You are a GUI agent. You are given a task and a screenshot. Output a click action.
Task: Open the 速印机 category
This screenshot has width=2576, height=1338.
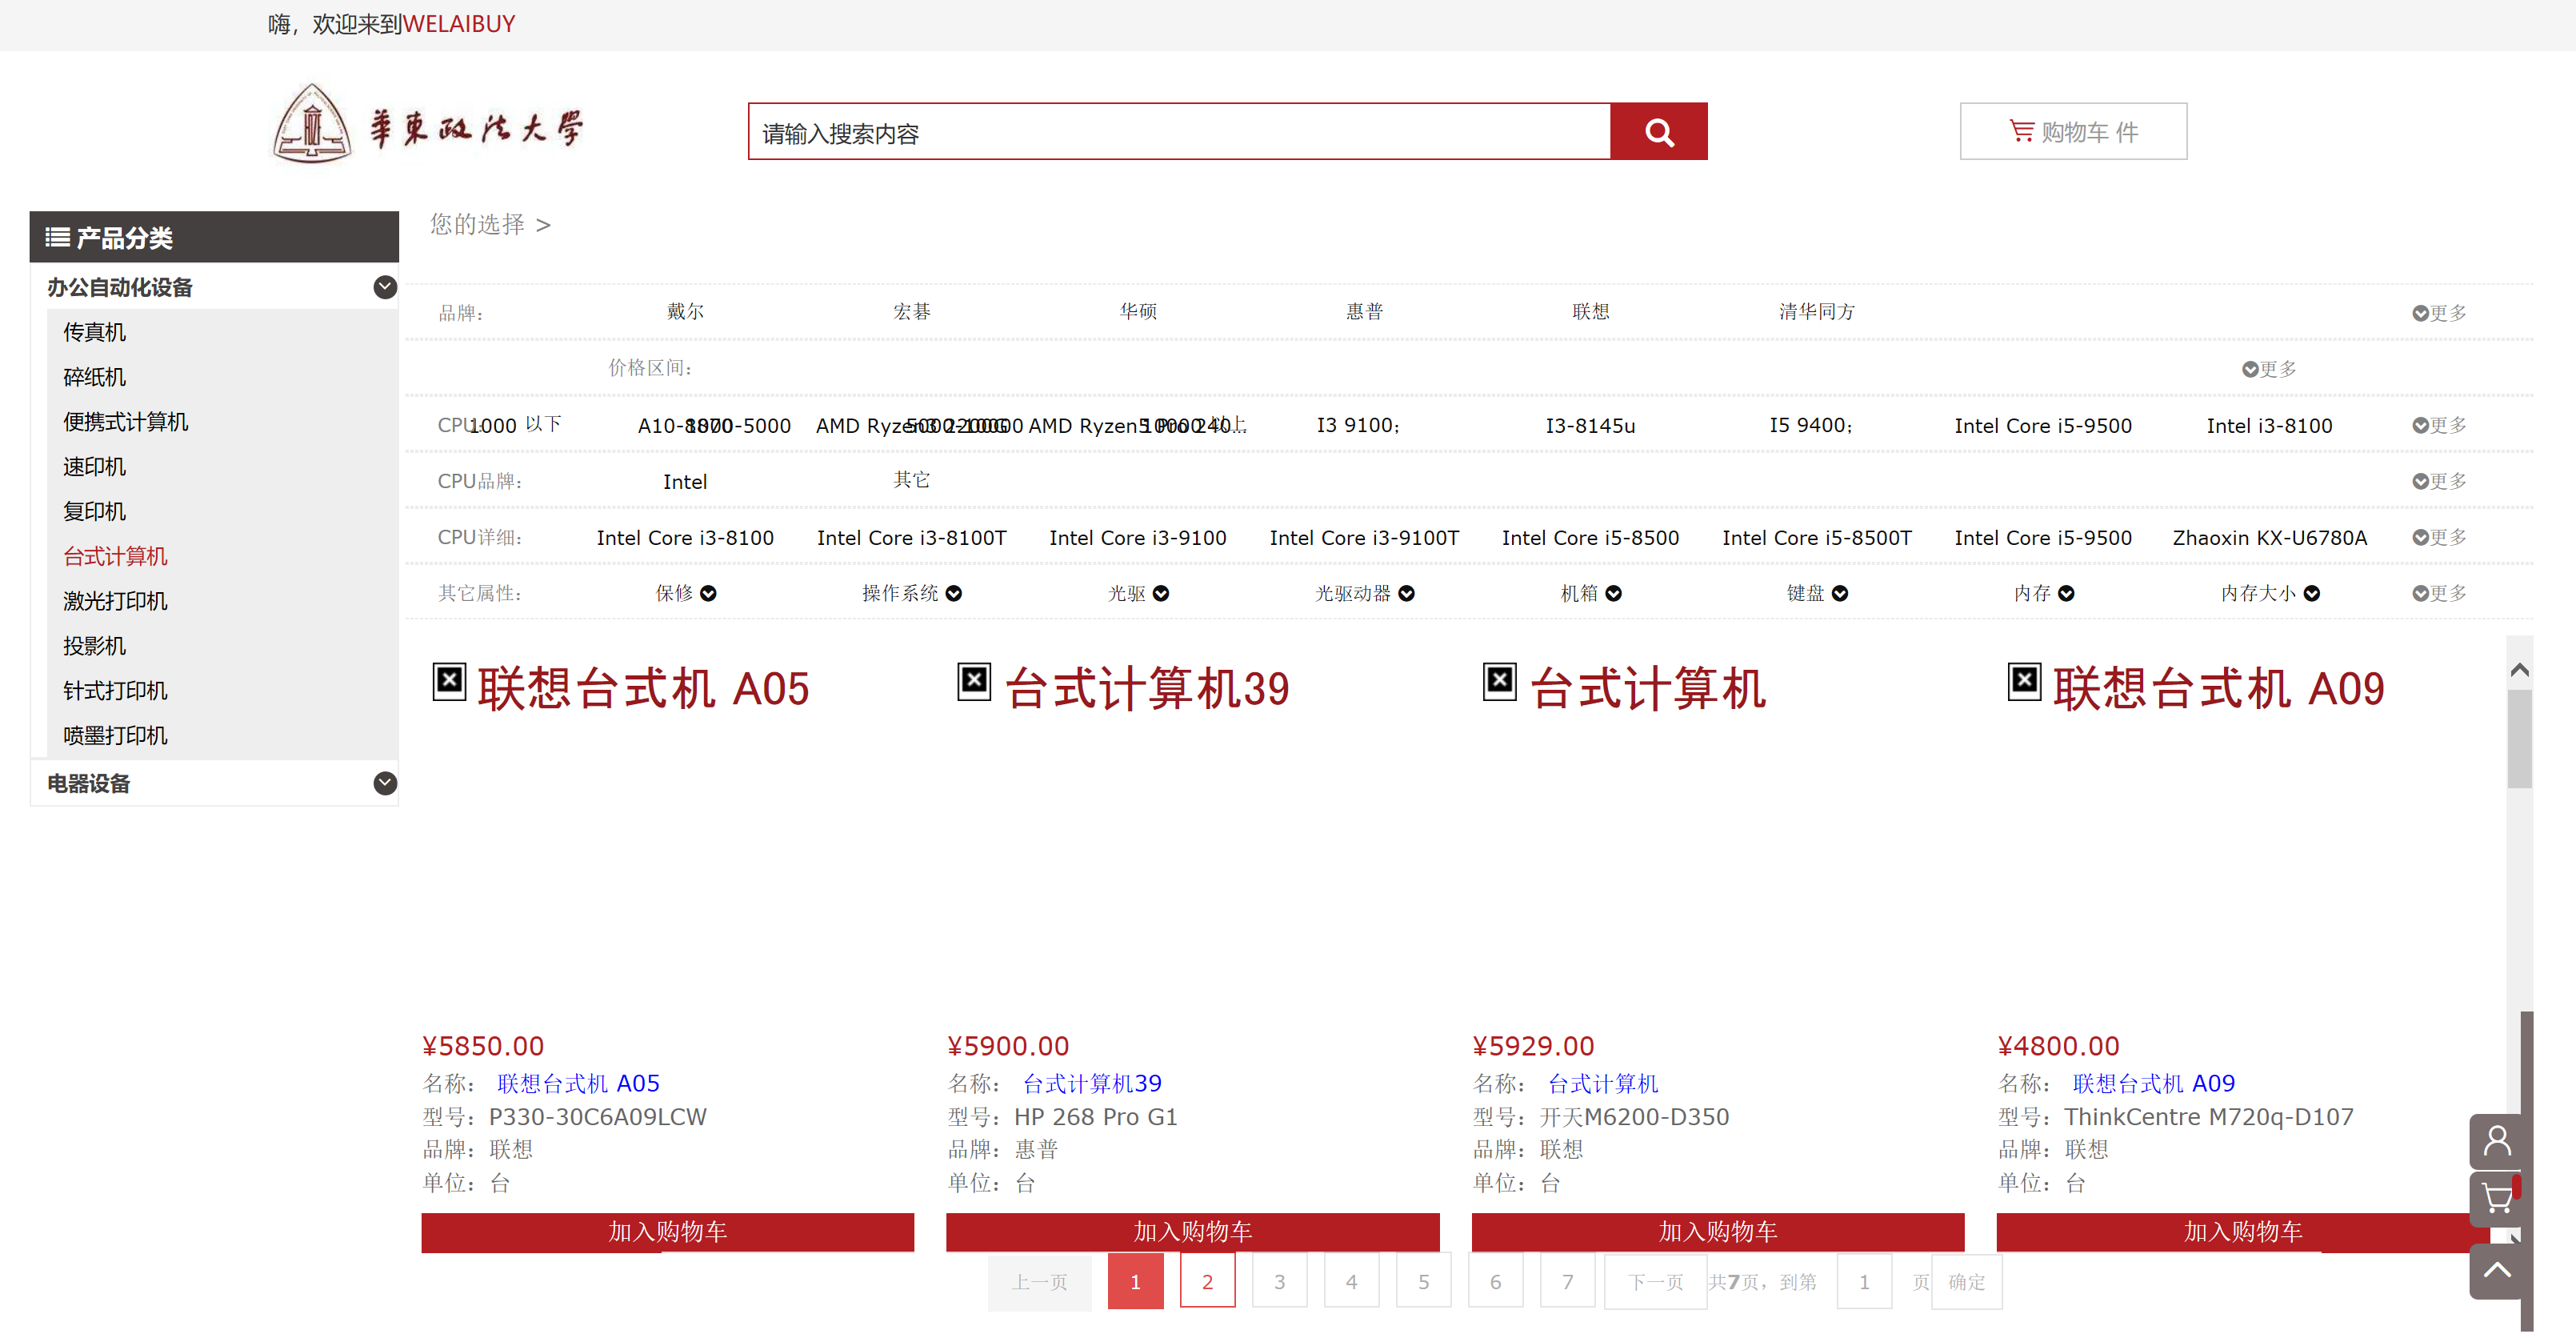pos(94,467)
